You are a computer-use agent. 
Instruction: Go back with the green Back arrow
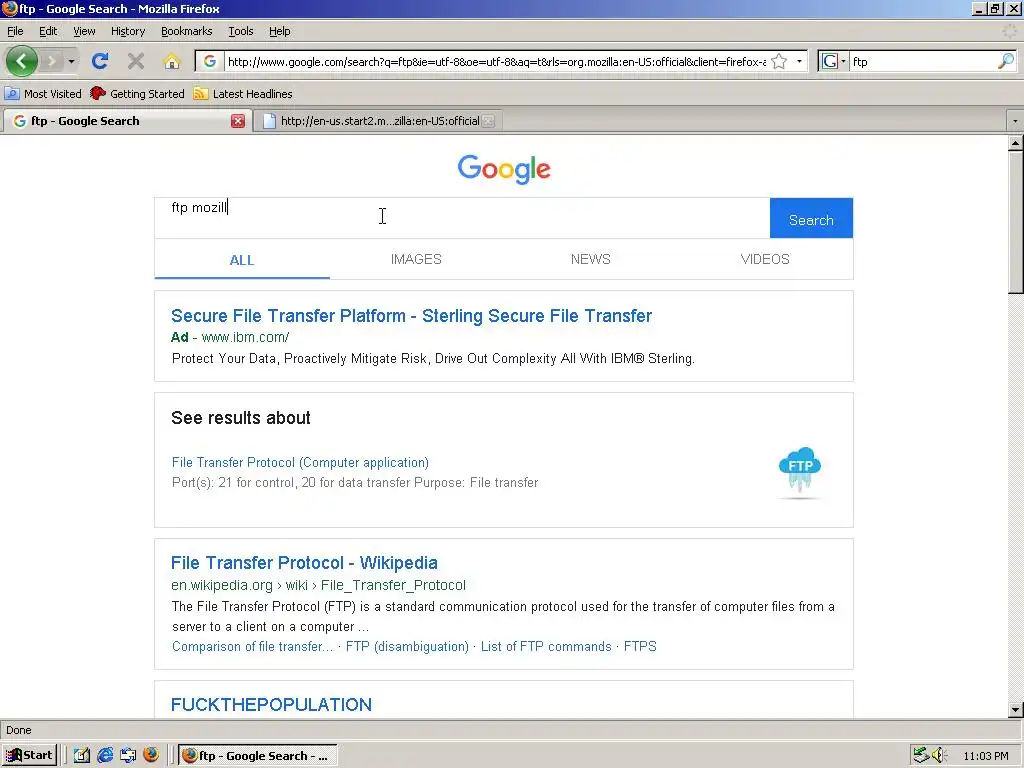tap(22, 61)
